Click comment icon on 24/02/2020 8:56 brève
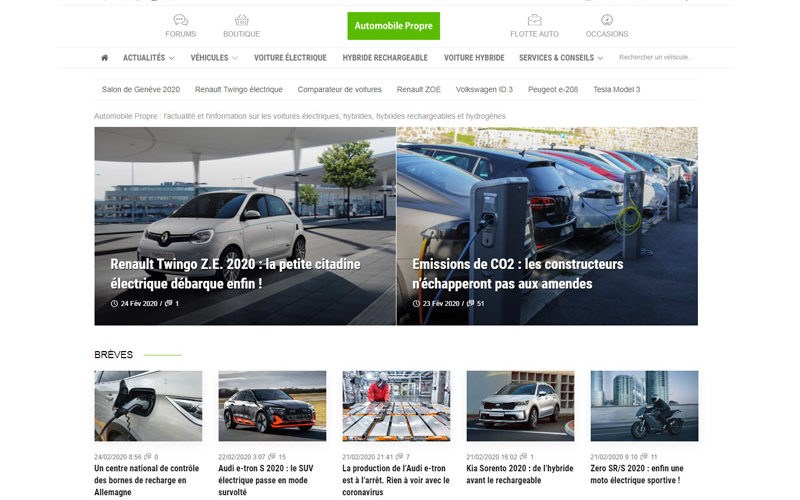This screenshot has width=800, height=500. pos(148,457)
